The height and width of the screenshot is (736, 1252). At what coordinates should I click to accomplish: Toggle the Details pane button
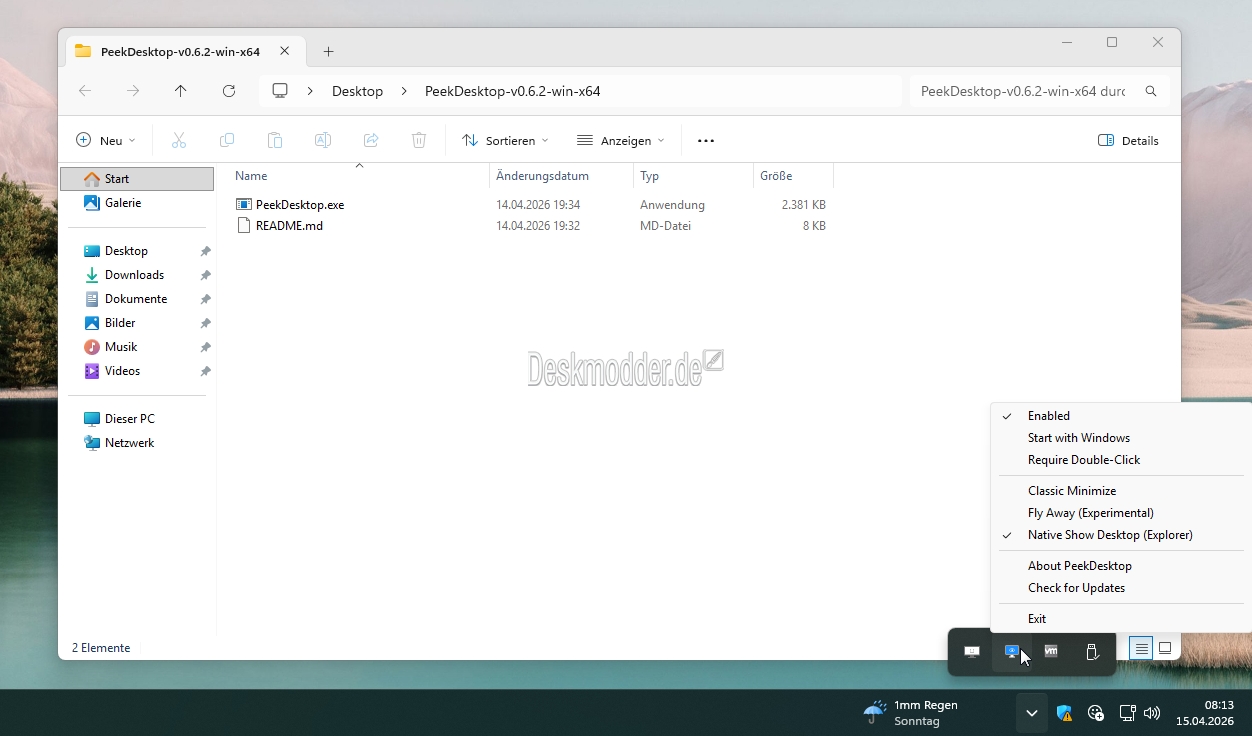(x=1128, y=141)
